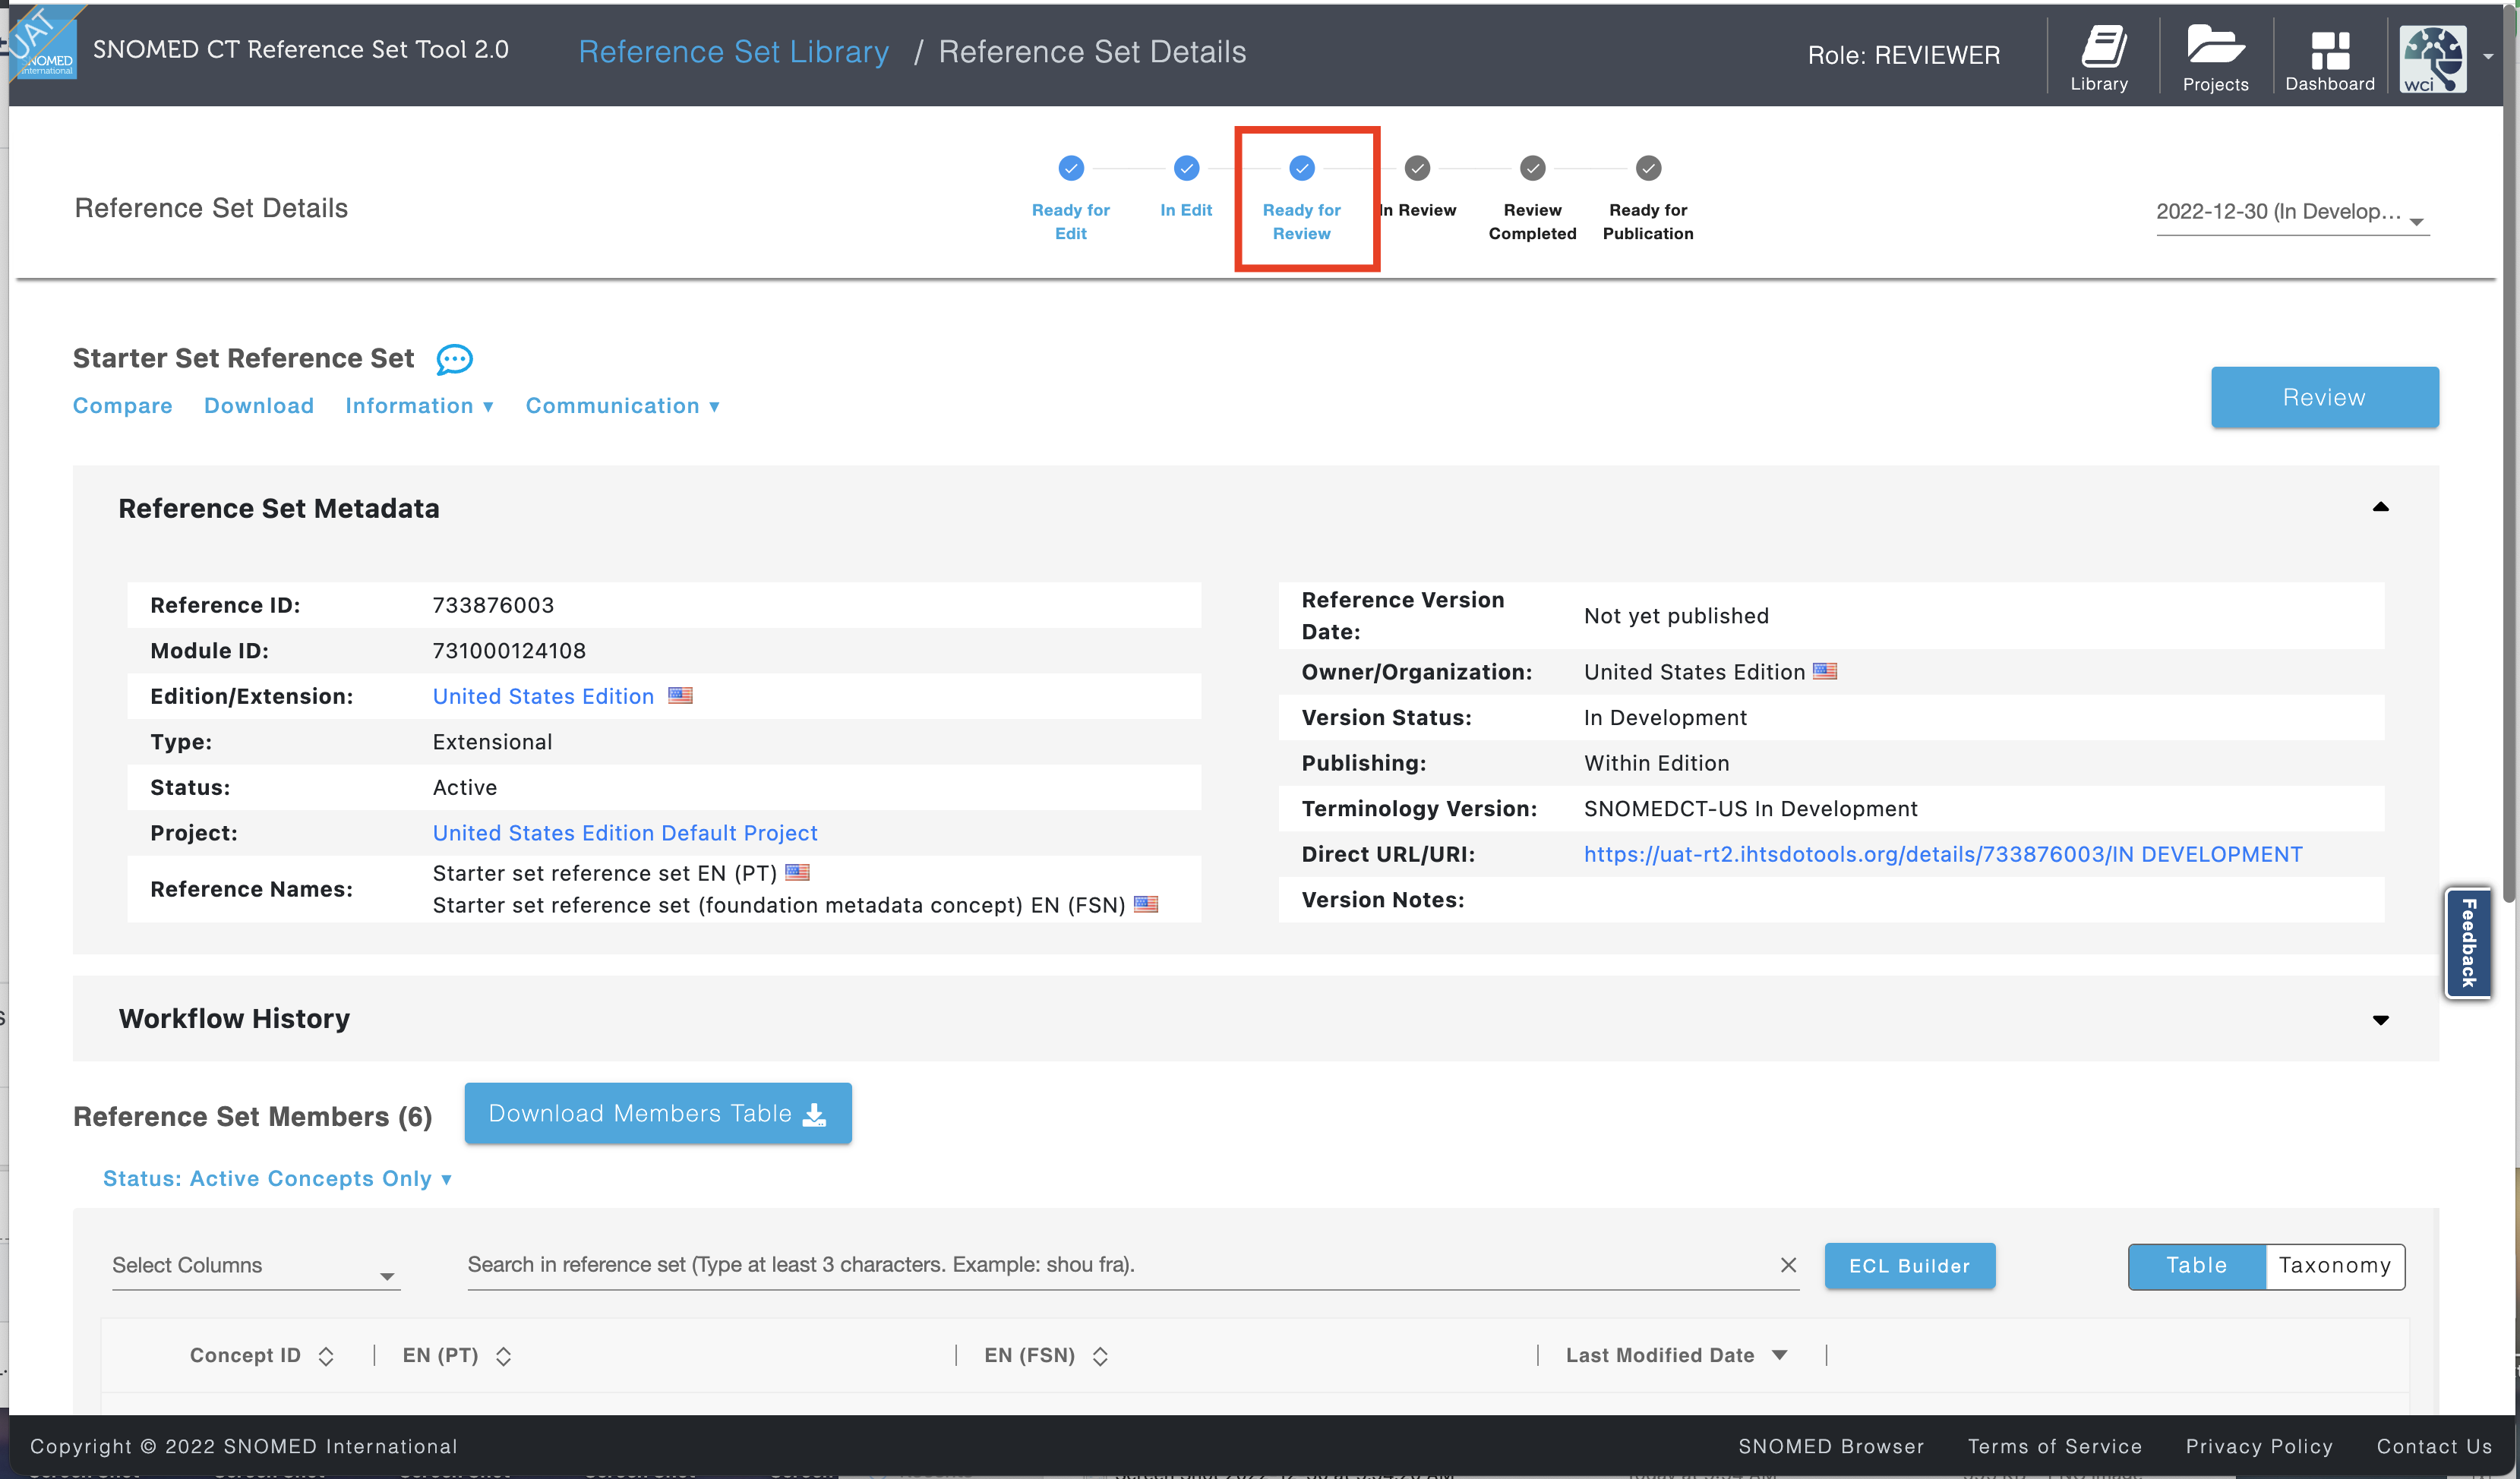Click the Role: REVIEWER label
The width and height of the screenshot is (2520, 1479).
(x=1903, y=55)
